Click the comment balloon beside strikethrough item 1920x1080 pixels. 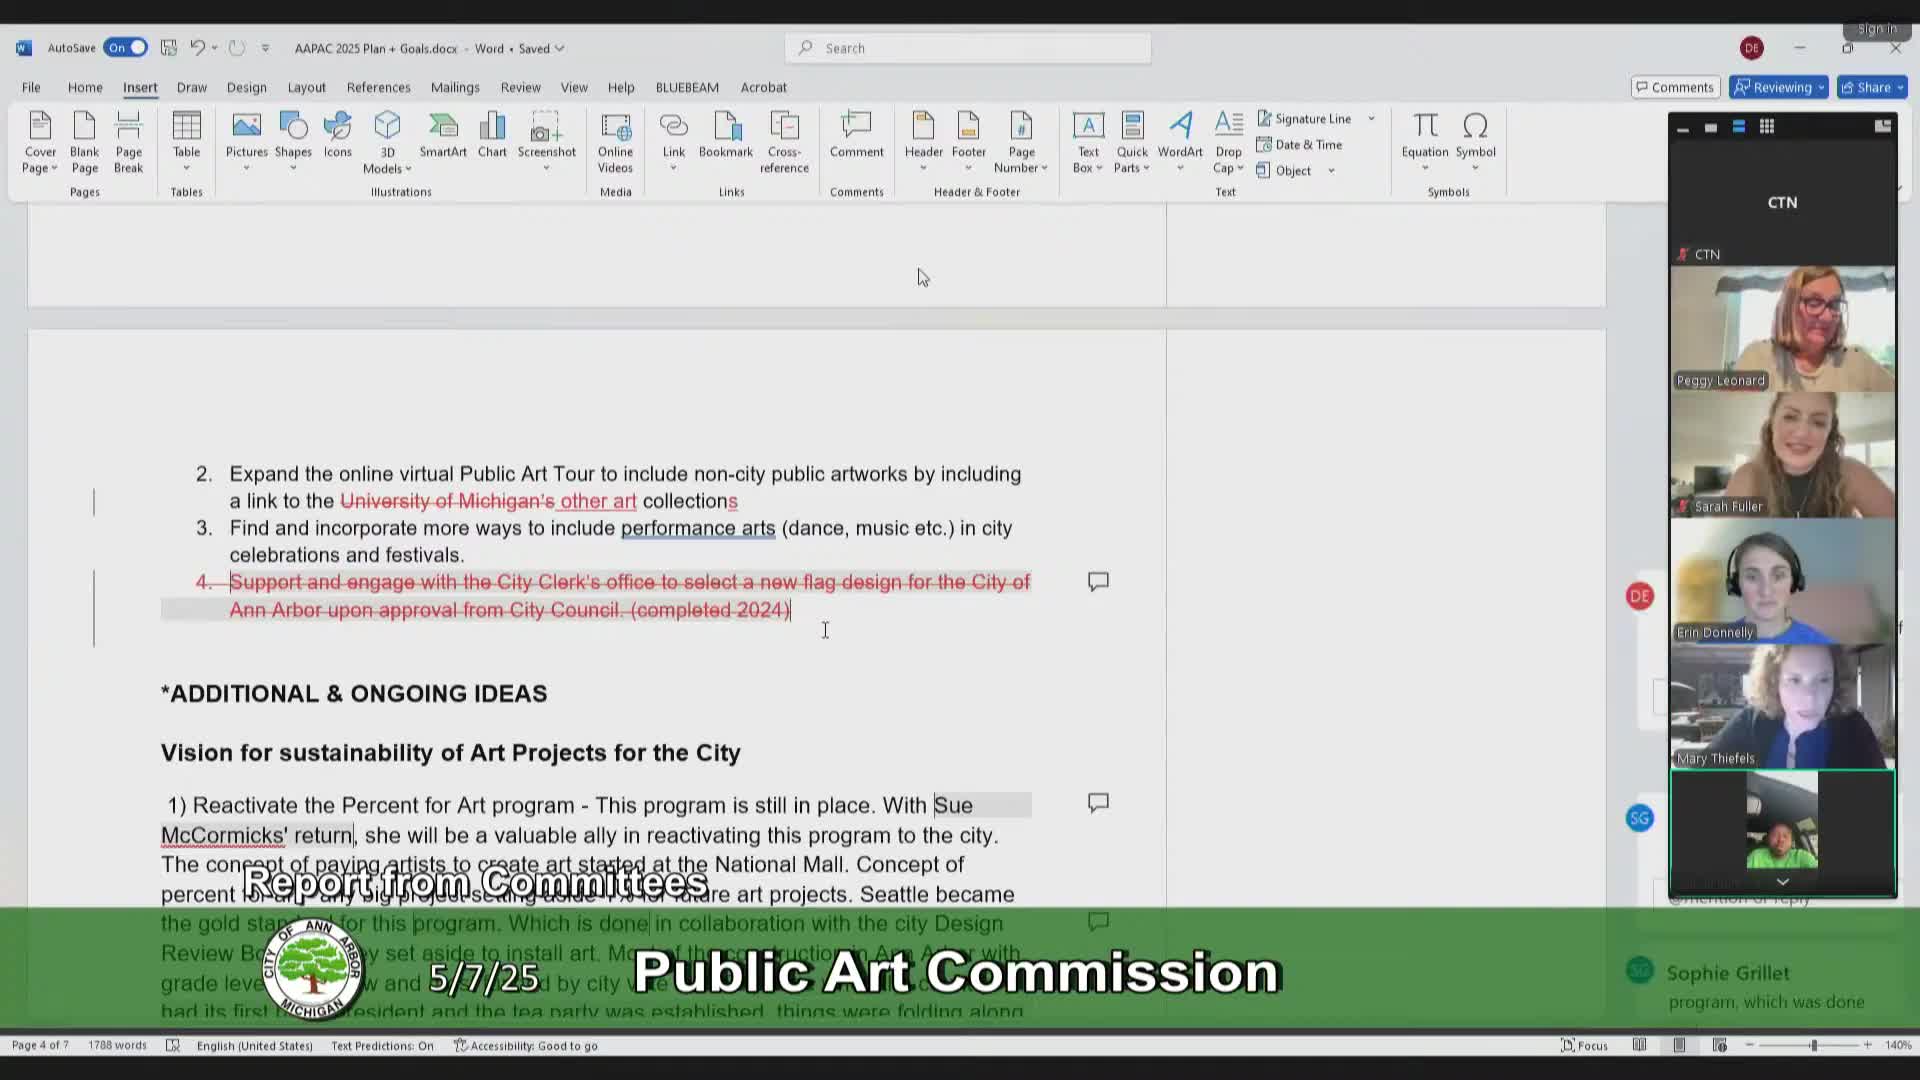(x=1098, y=581)
